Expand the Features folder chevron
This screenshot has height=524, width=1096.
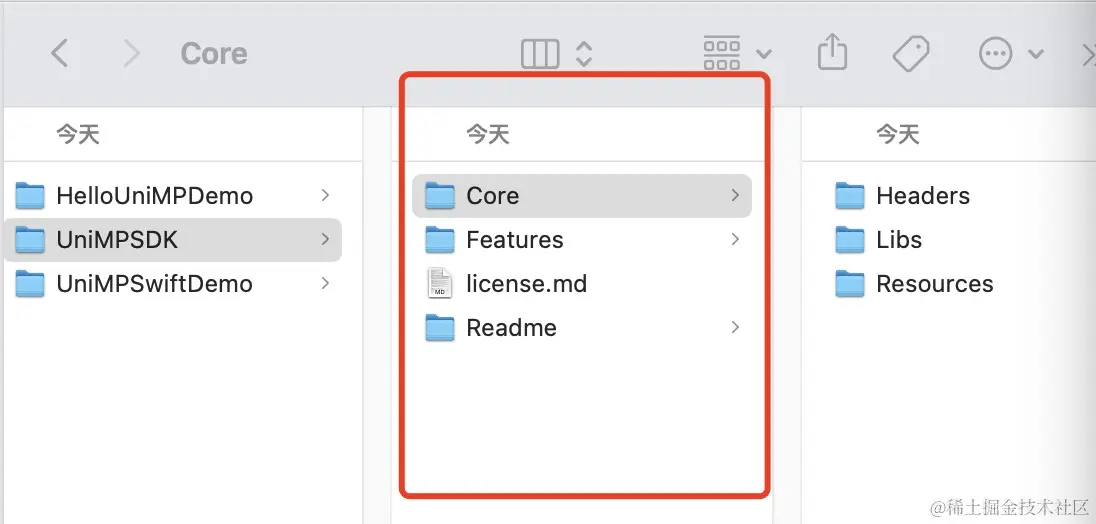735,240
